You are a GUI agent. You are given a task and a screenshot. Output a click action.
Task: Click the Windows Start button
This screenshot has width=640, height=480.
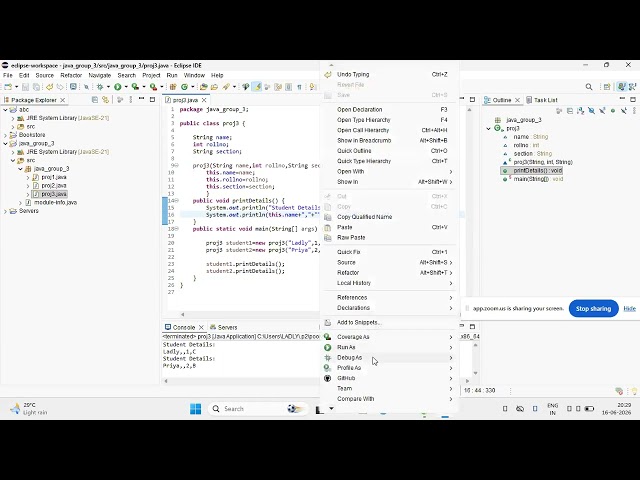[x=196, y=409]
